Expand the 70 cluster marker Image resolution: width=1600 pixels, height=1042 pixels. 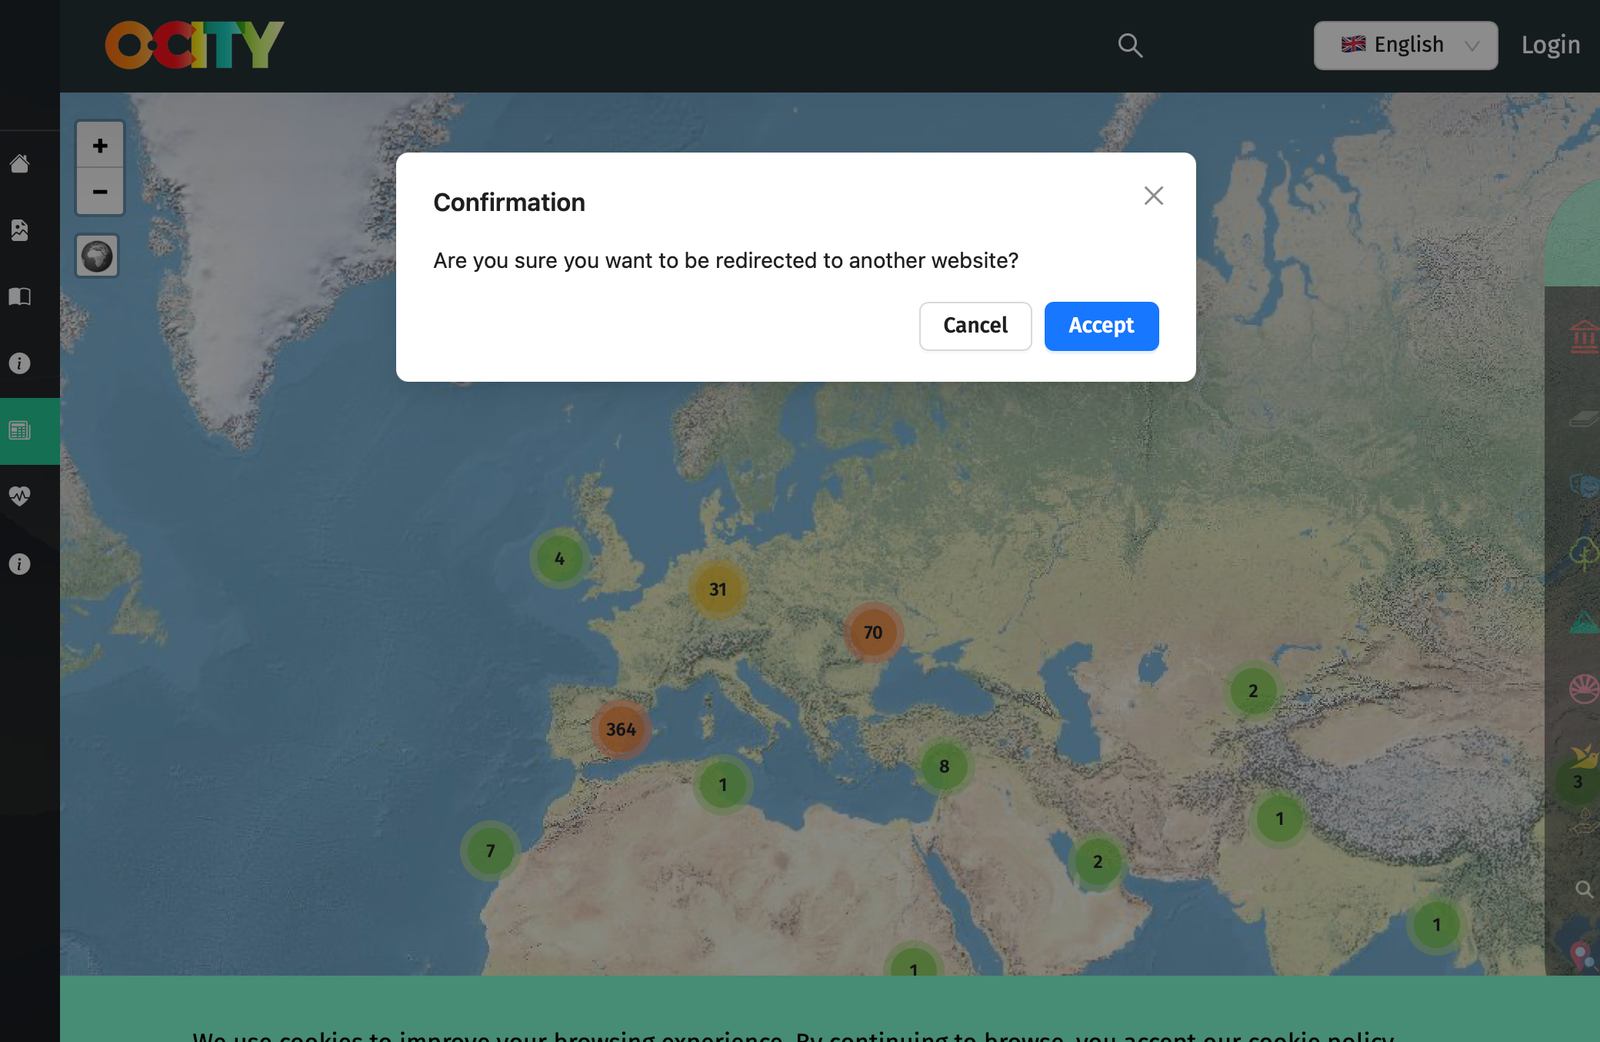point(873,633)
